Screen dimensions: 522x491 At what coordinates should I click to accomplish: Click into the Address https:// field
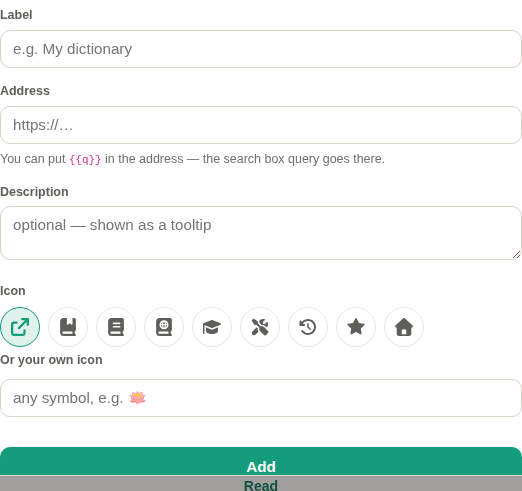click(x=261, y=125)
